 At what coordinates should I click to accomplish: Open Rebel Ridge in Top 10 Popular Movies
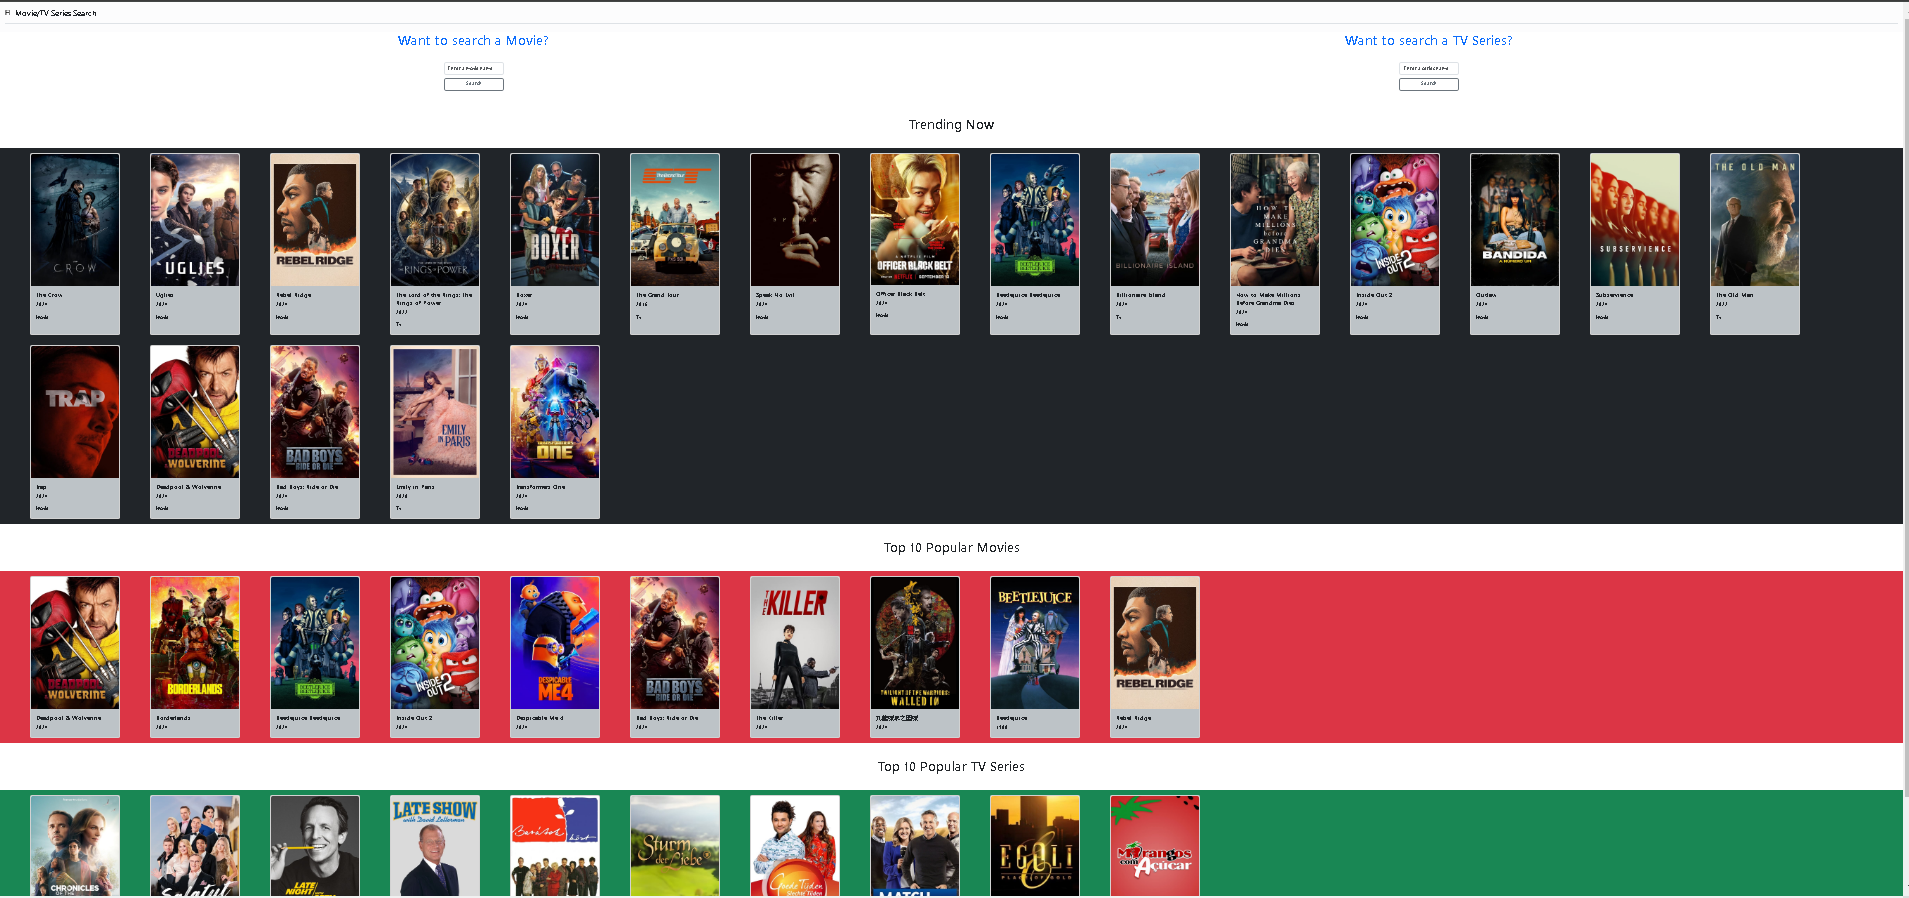(1155, 643)
